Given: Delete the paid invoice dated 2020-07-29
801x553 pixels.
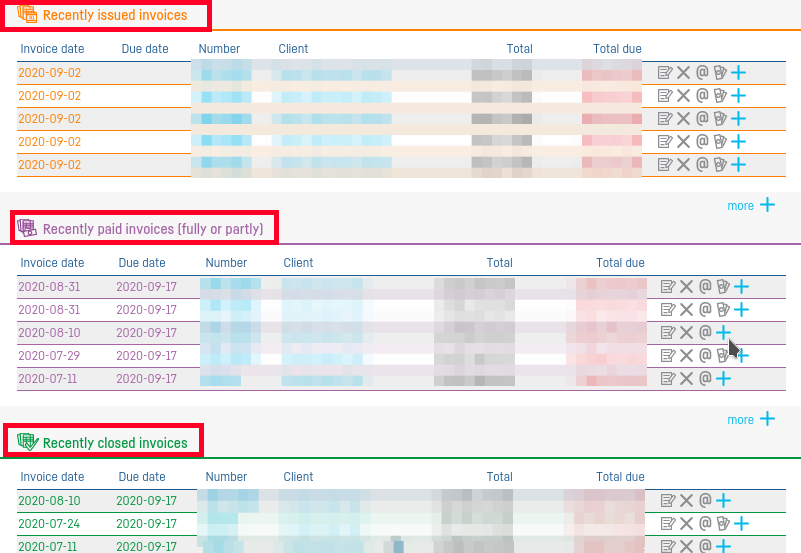Looking at the screenshot, I should 687,356.
